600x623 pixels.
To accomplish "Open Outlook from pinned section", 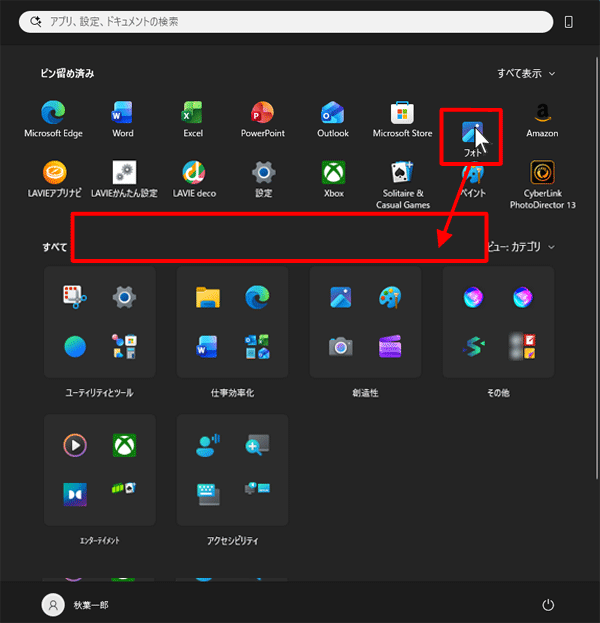I will [x=333, y=119].
